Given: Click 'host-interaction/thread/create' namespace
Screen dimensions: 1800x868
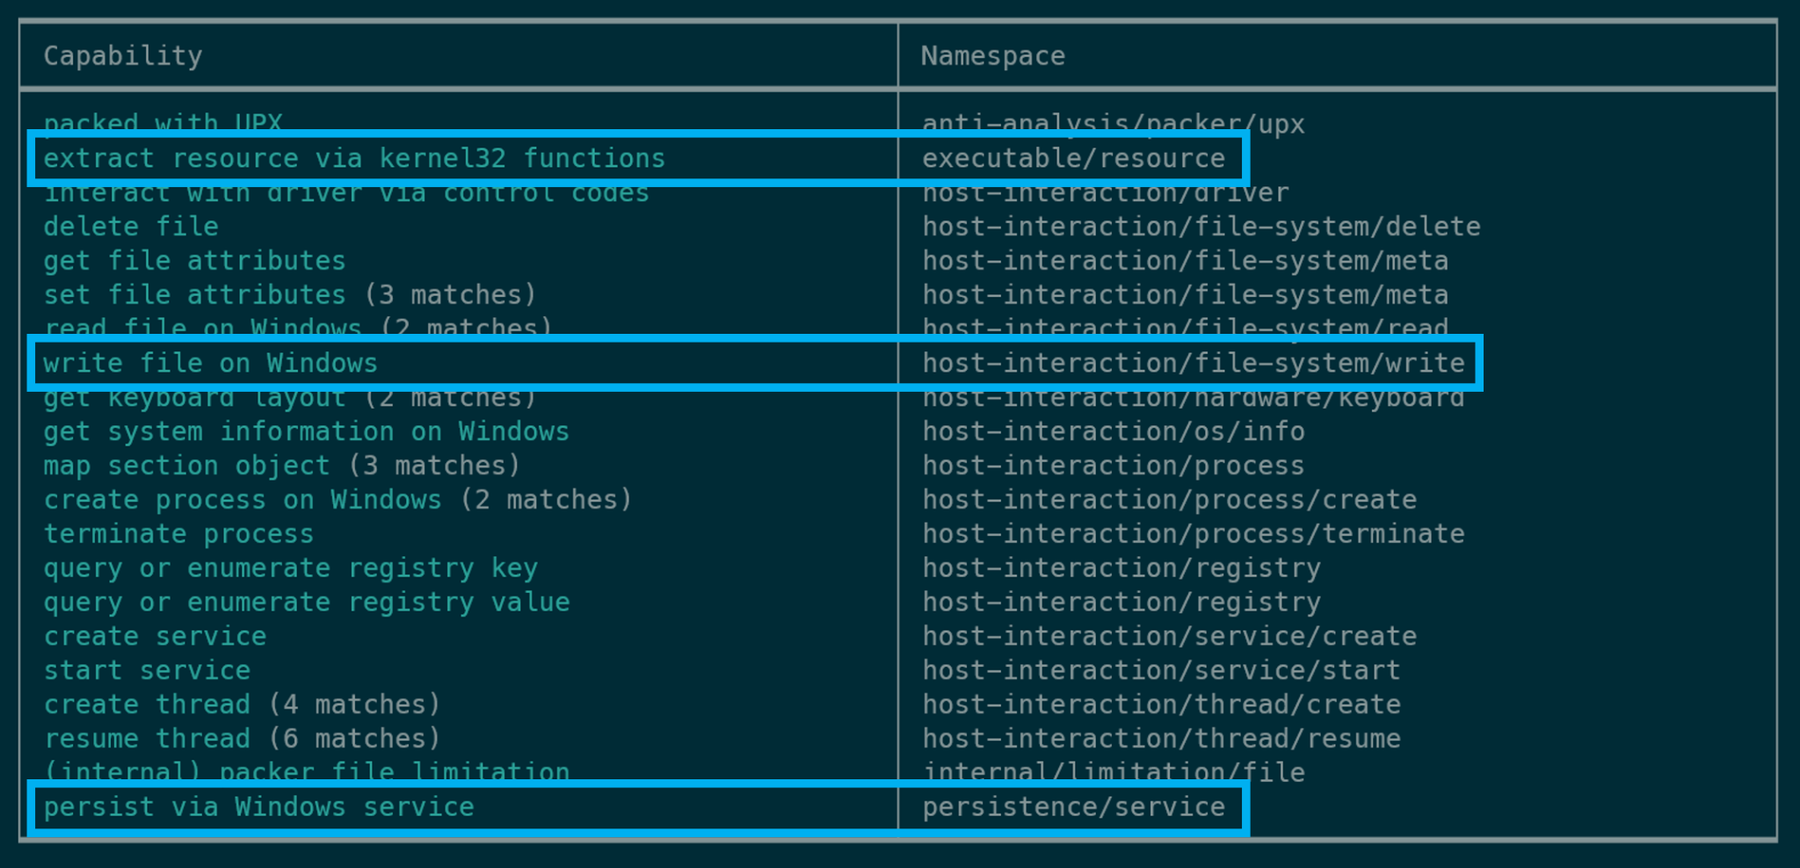Looking at the screenshot, I should [x=1161, y=705].
